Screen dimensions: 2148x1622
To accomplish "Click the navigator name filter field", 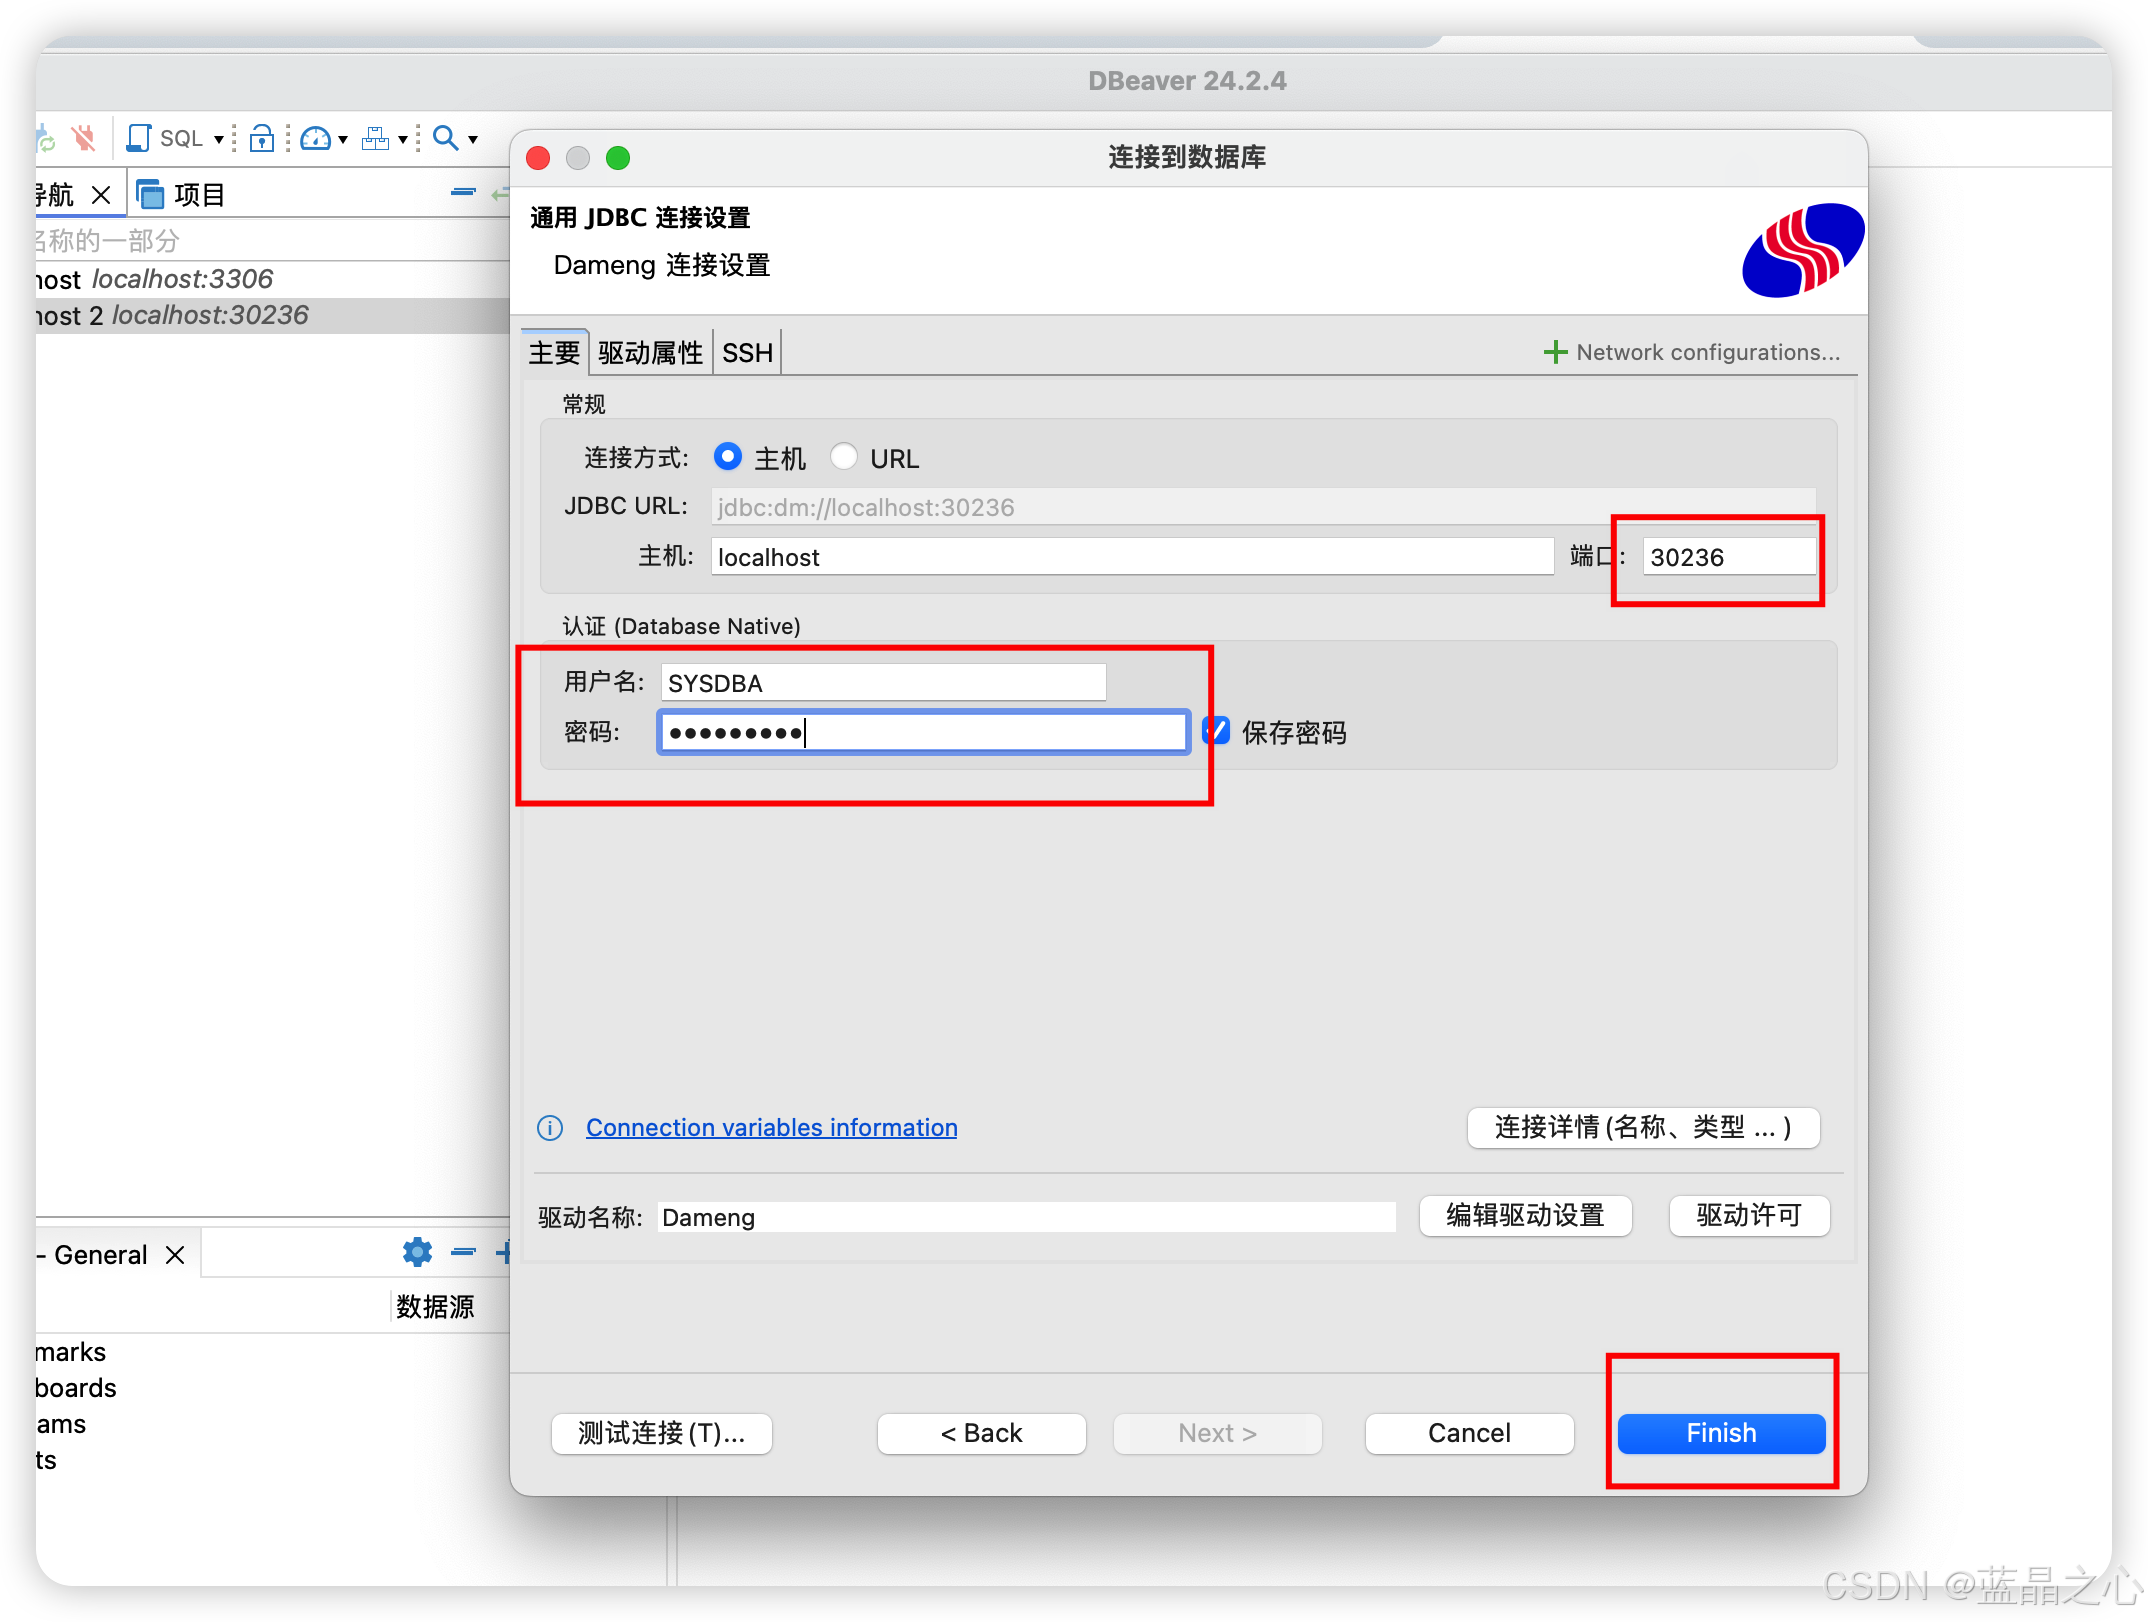I will (272, 241).
